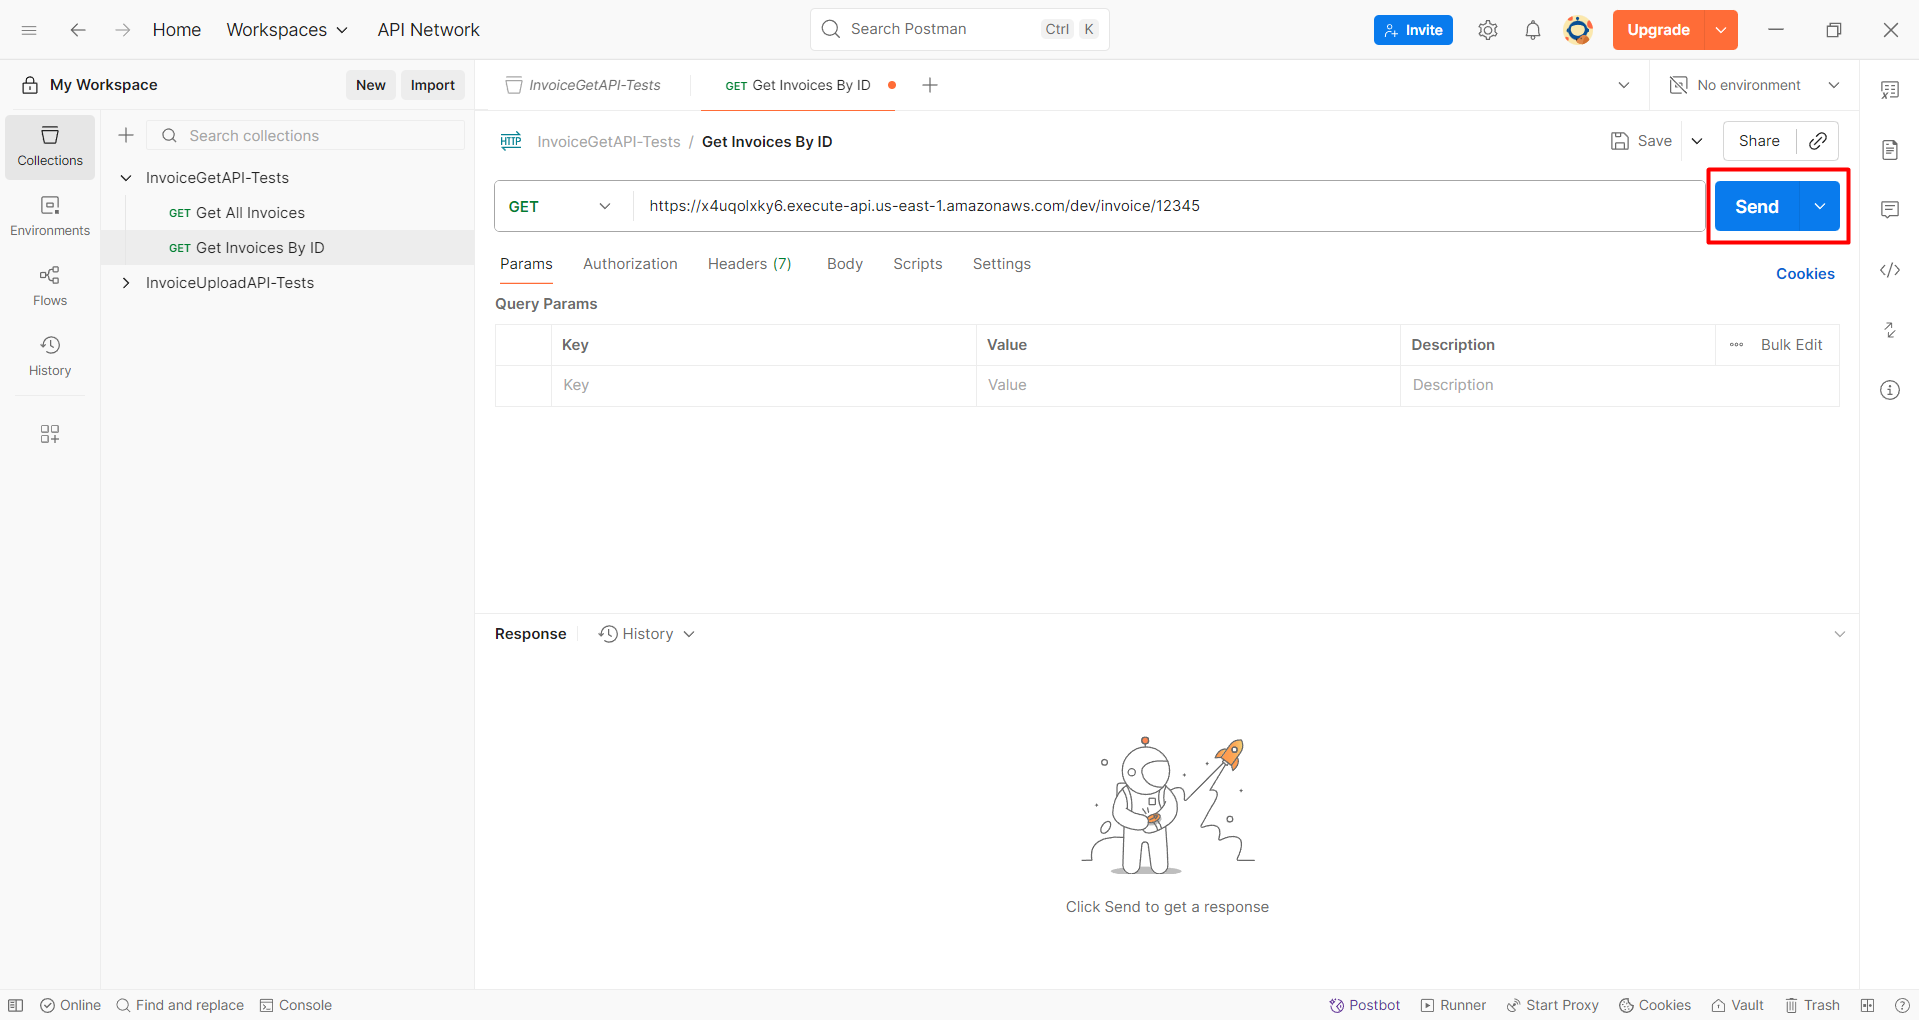
Task: Collapse the InvoiceGetAPI-Tests collection
Action: 126,177
